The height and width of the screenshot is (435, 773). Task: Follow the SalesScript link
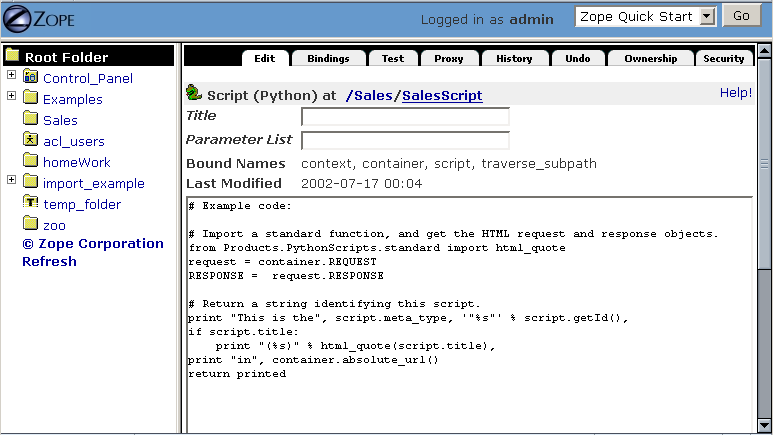(x=442, y=96)
